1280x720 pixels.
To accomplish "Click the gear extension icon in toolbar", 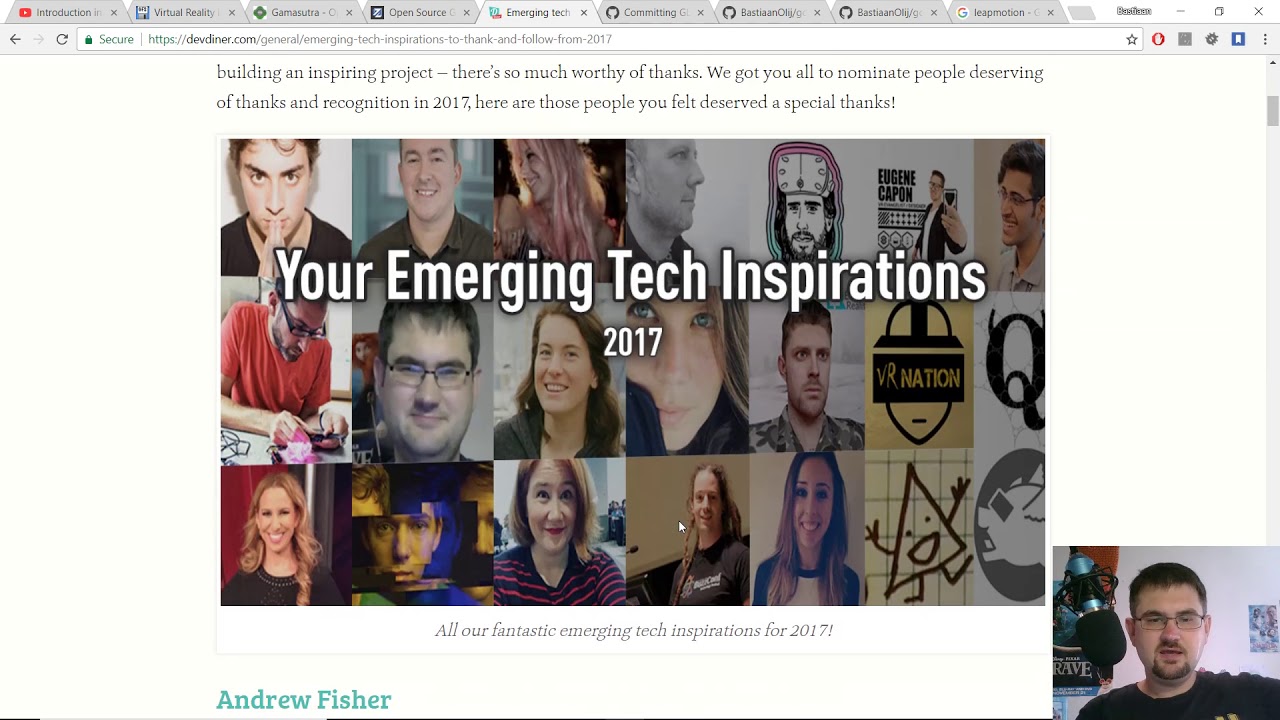I will coord(1211,39).
